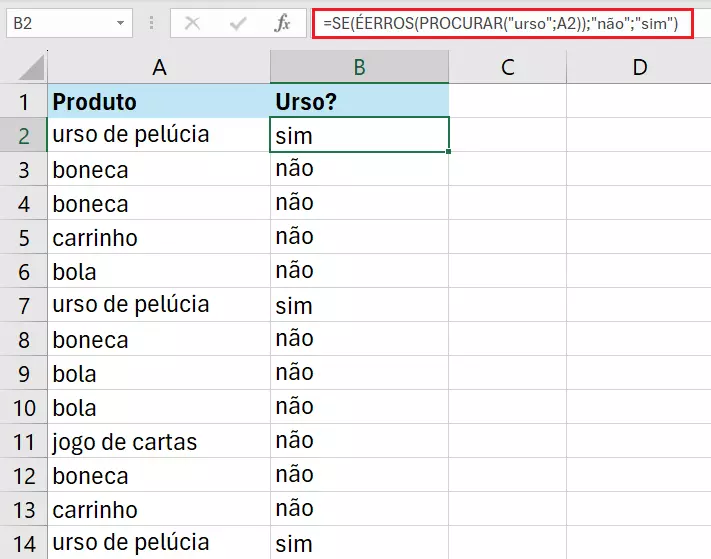This screenshot has width=711, height=559.
Task: Click the Cancel X icon in formula bar
Action: [193, 22]
